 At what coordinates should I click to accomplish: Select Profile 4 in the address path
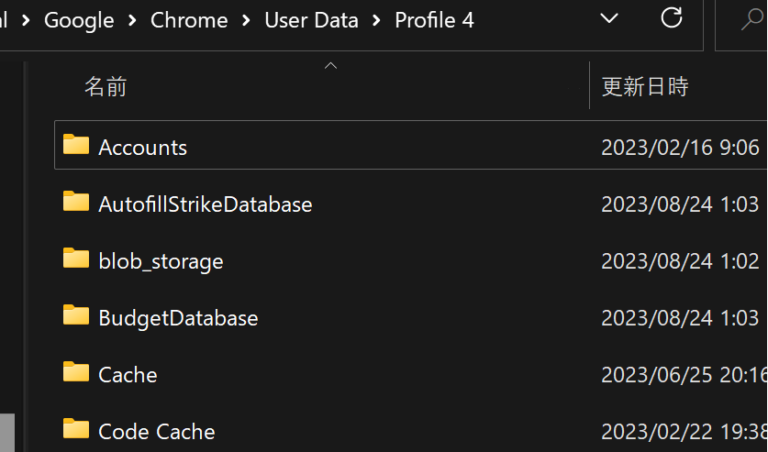[x=434, y=20]
